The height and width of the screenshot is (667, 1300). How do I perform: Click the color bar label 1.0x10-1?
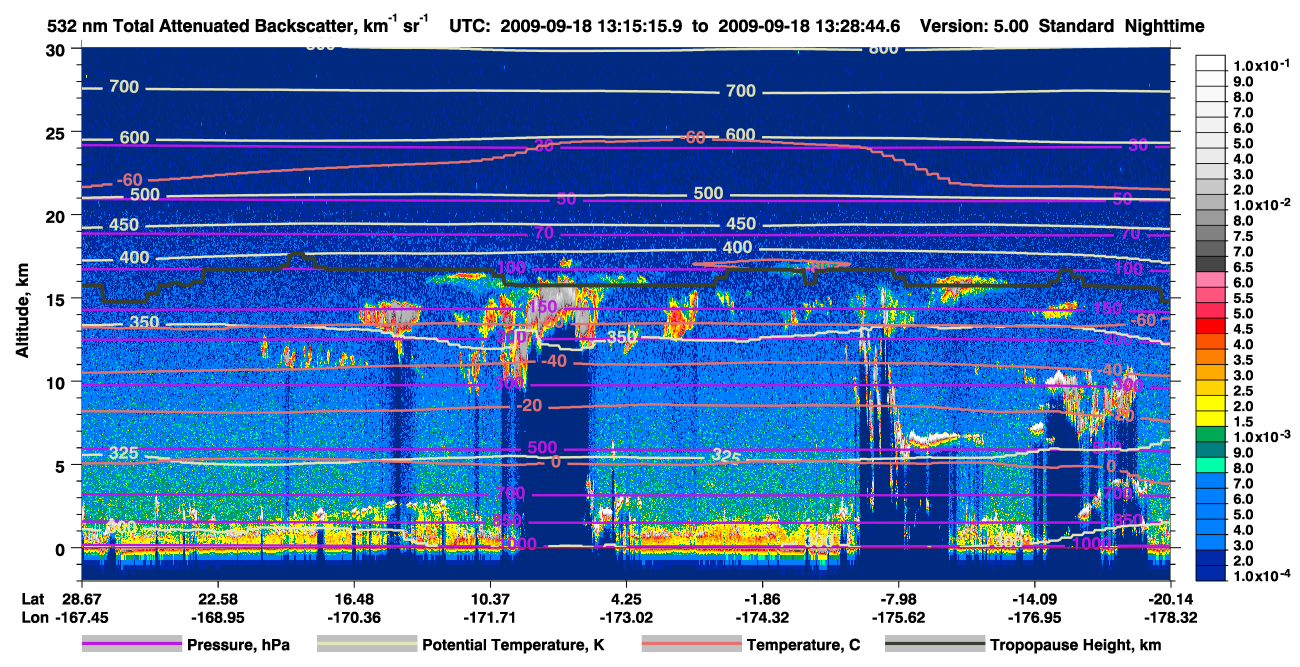click(x=1264, y=66)
